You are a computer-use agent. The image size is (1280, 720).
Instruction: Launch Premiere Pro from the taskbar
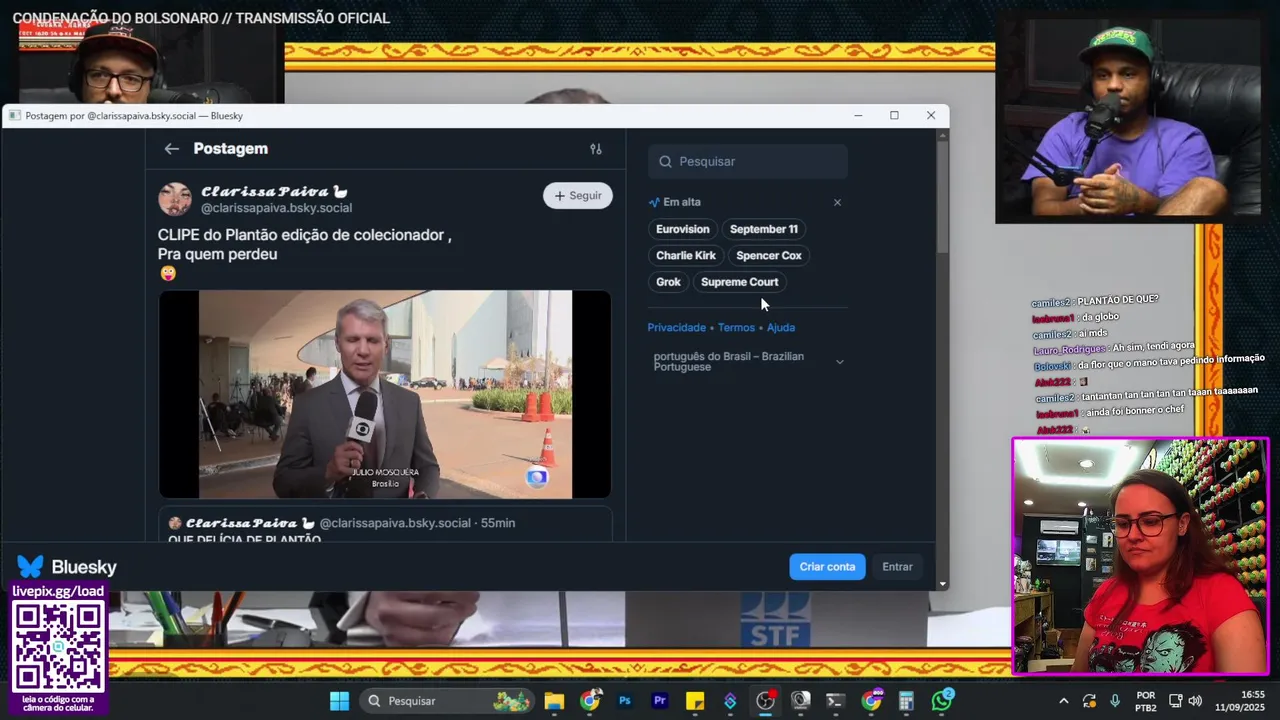pos(660,701)
